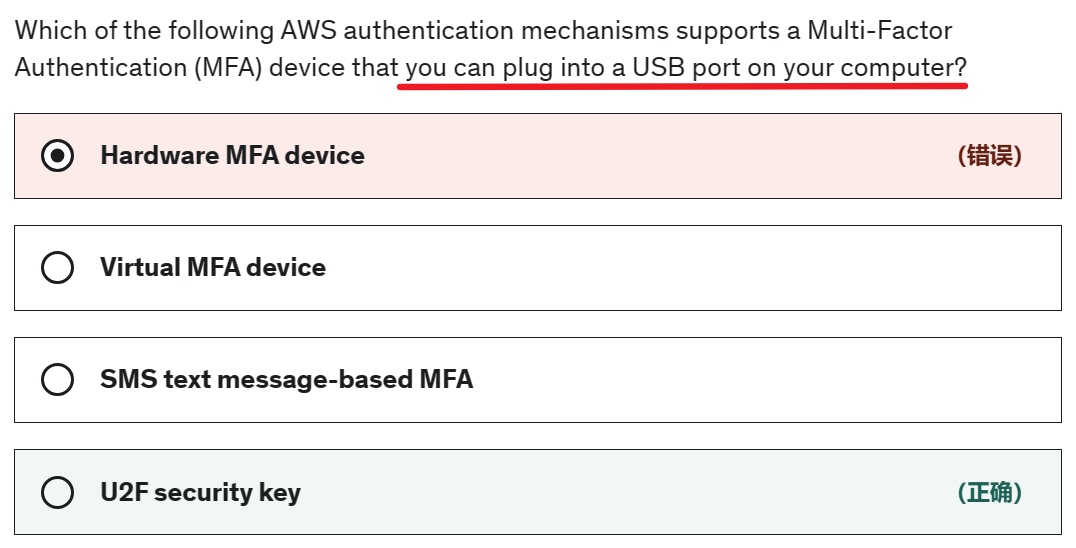Click the "Virtual MFA device" answer text
The width and height of the screenshot is (1076, 548).
[x=213, y=268]
